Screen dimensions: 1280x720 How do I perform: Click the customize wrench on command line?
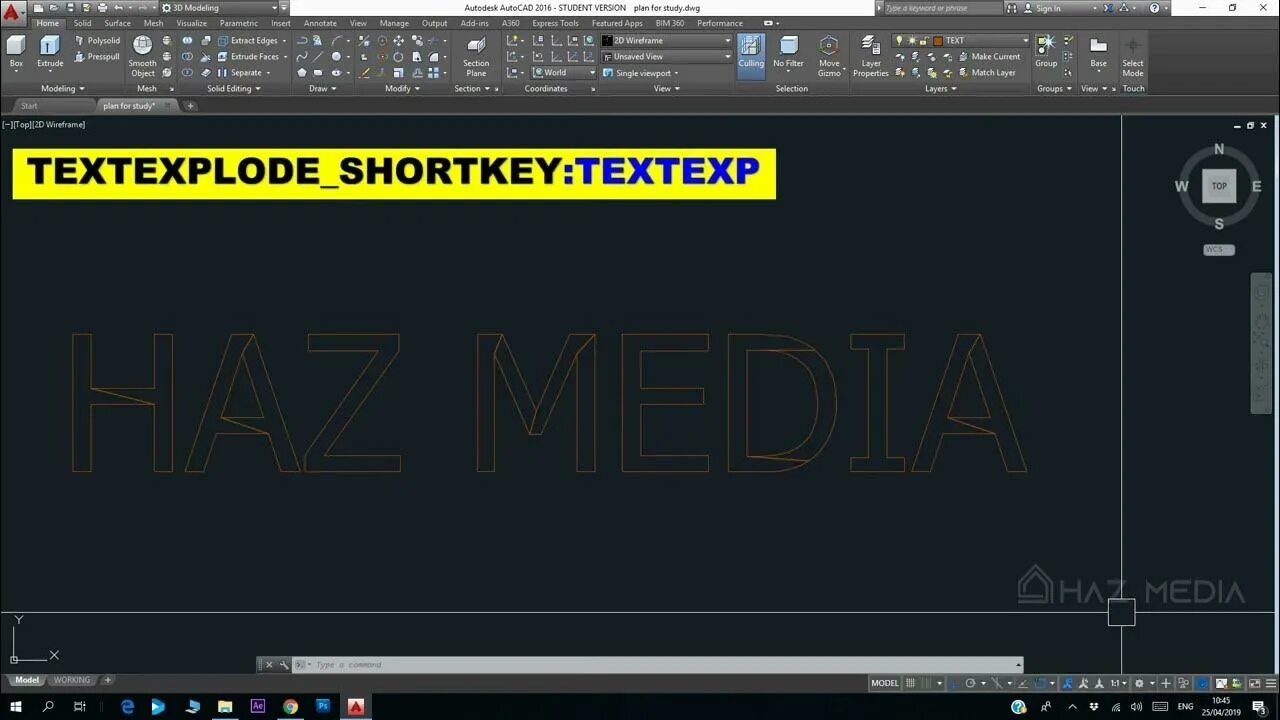point(283,665)
